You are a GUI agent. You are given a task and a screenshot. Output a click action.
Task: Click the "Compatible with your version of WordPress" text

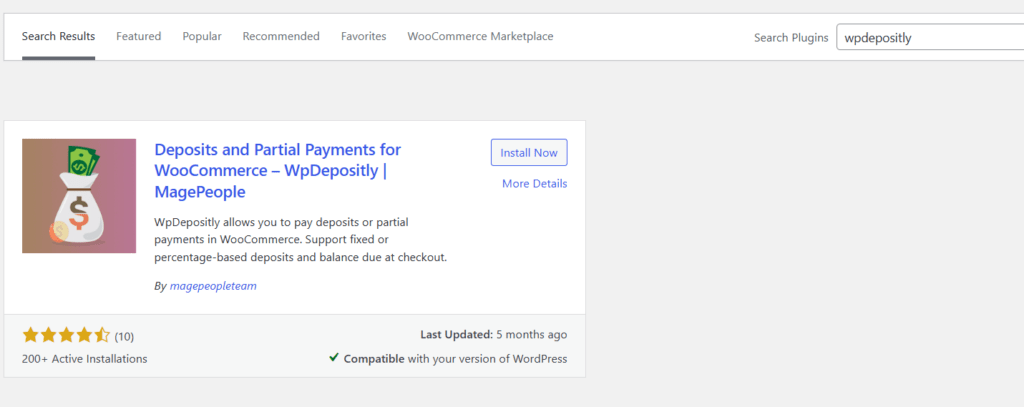[455, 359]
